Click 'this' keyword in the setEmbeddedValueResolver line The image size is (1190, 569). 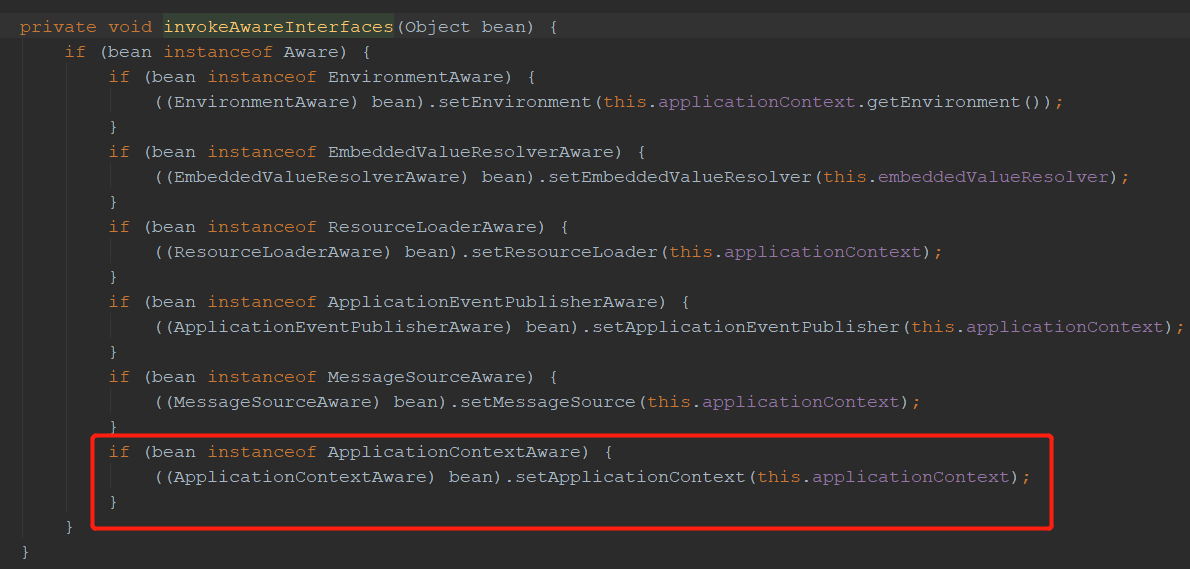844,178
